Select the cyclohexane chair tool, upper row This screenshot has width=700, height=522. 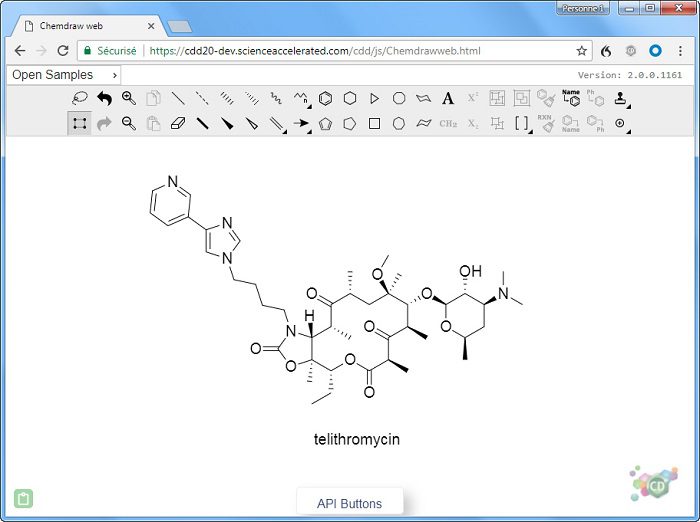[424, 98]
